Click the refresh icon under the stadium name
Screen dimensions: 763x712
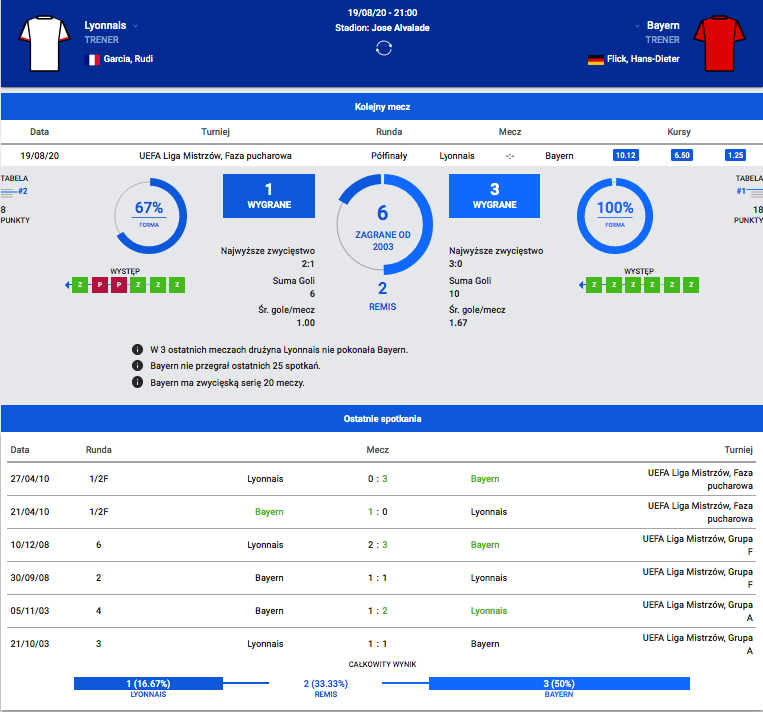383,49
